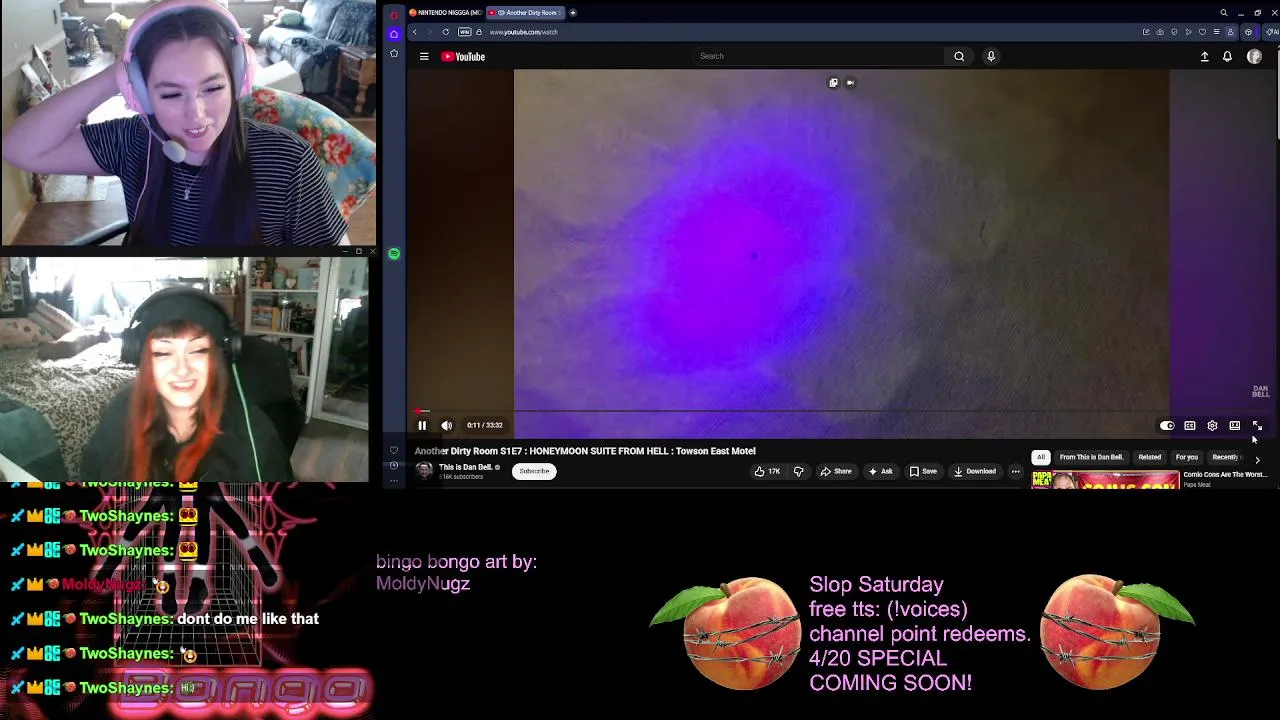Save the video to a playlist
Viewport: 1280px width, 720px height.
[x=923, y=471]
